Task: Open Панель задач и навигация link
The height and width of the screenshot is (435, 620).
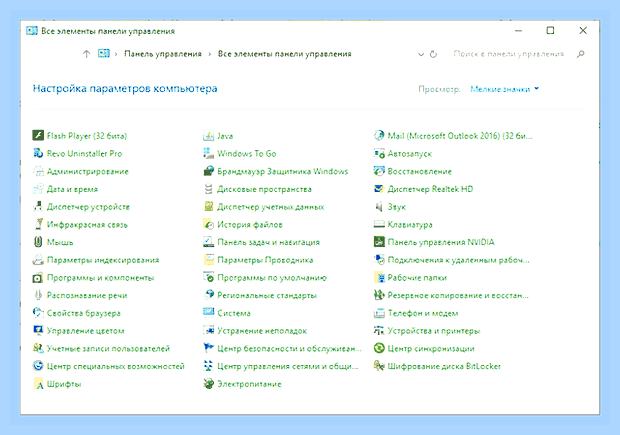Action: [268, 242]
